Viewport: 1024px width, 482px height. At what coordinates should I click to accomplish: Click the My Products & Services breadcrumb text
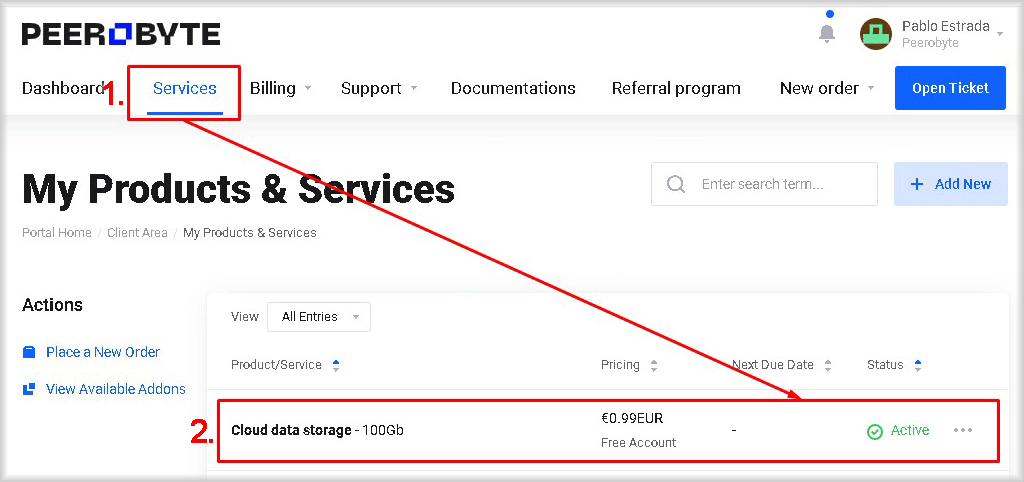pyautogui.click(x=249, y=233)
